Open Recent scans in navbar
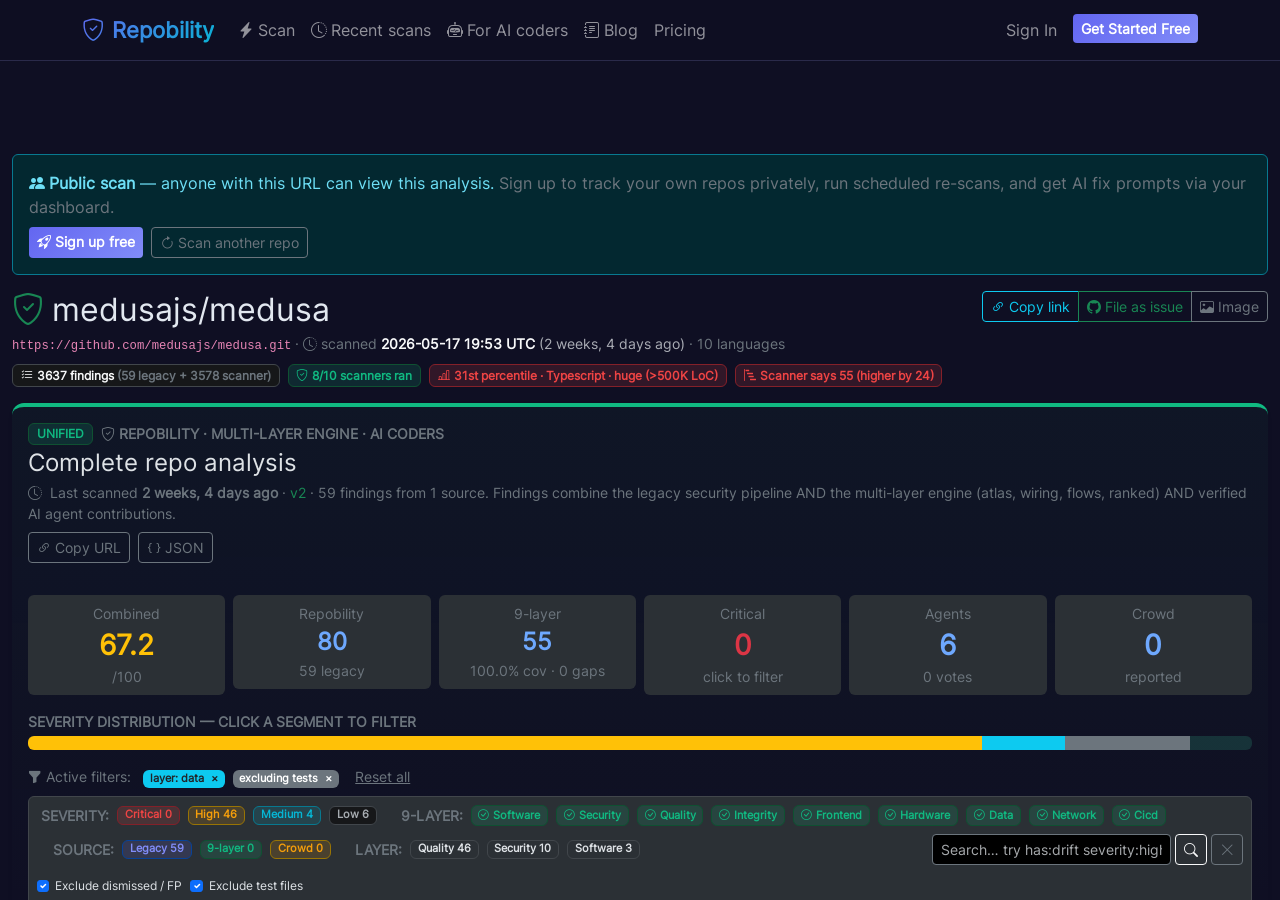This screenshot has width=1280, height=900. (x=371, y=30)
